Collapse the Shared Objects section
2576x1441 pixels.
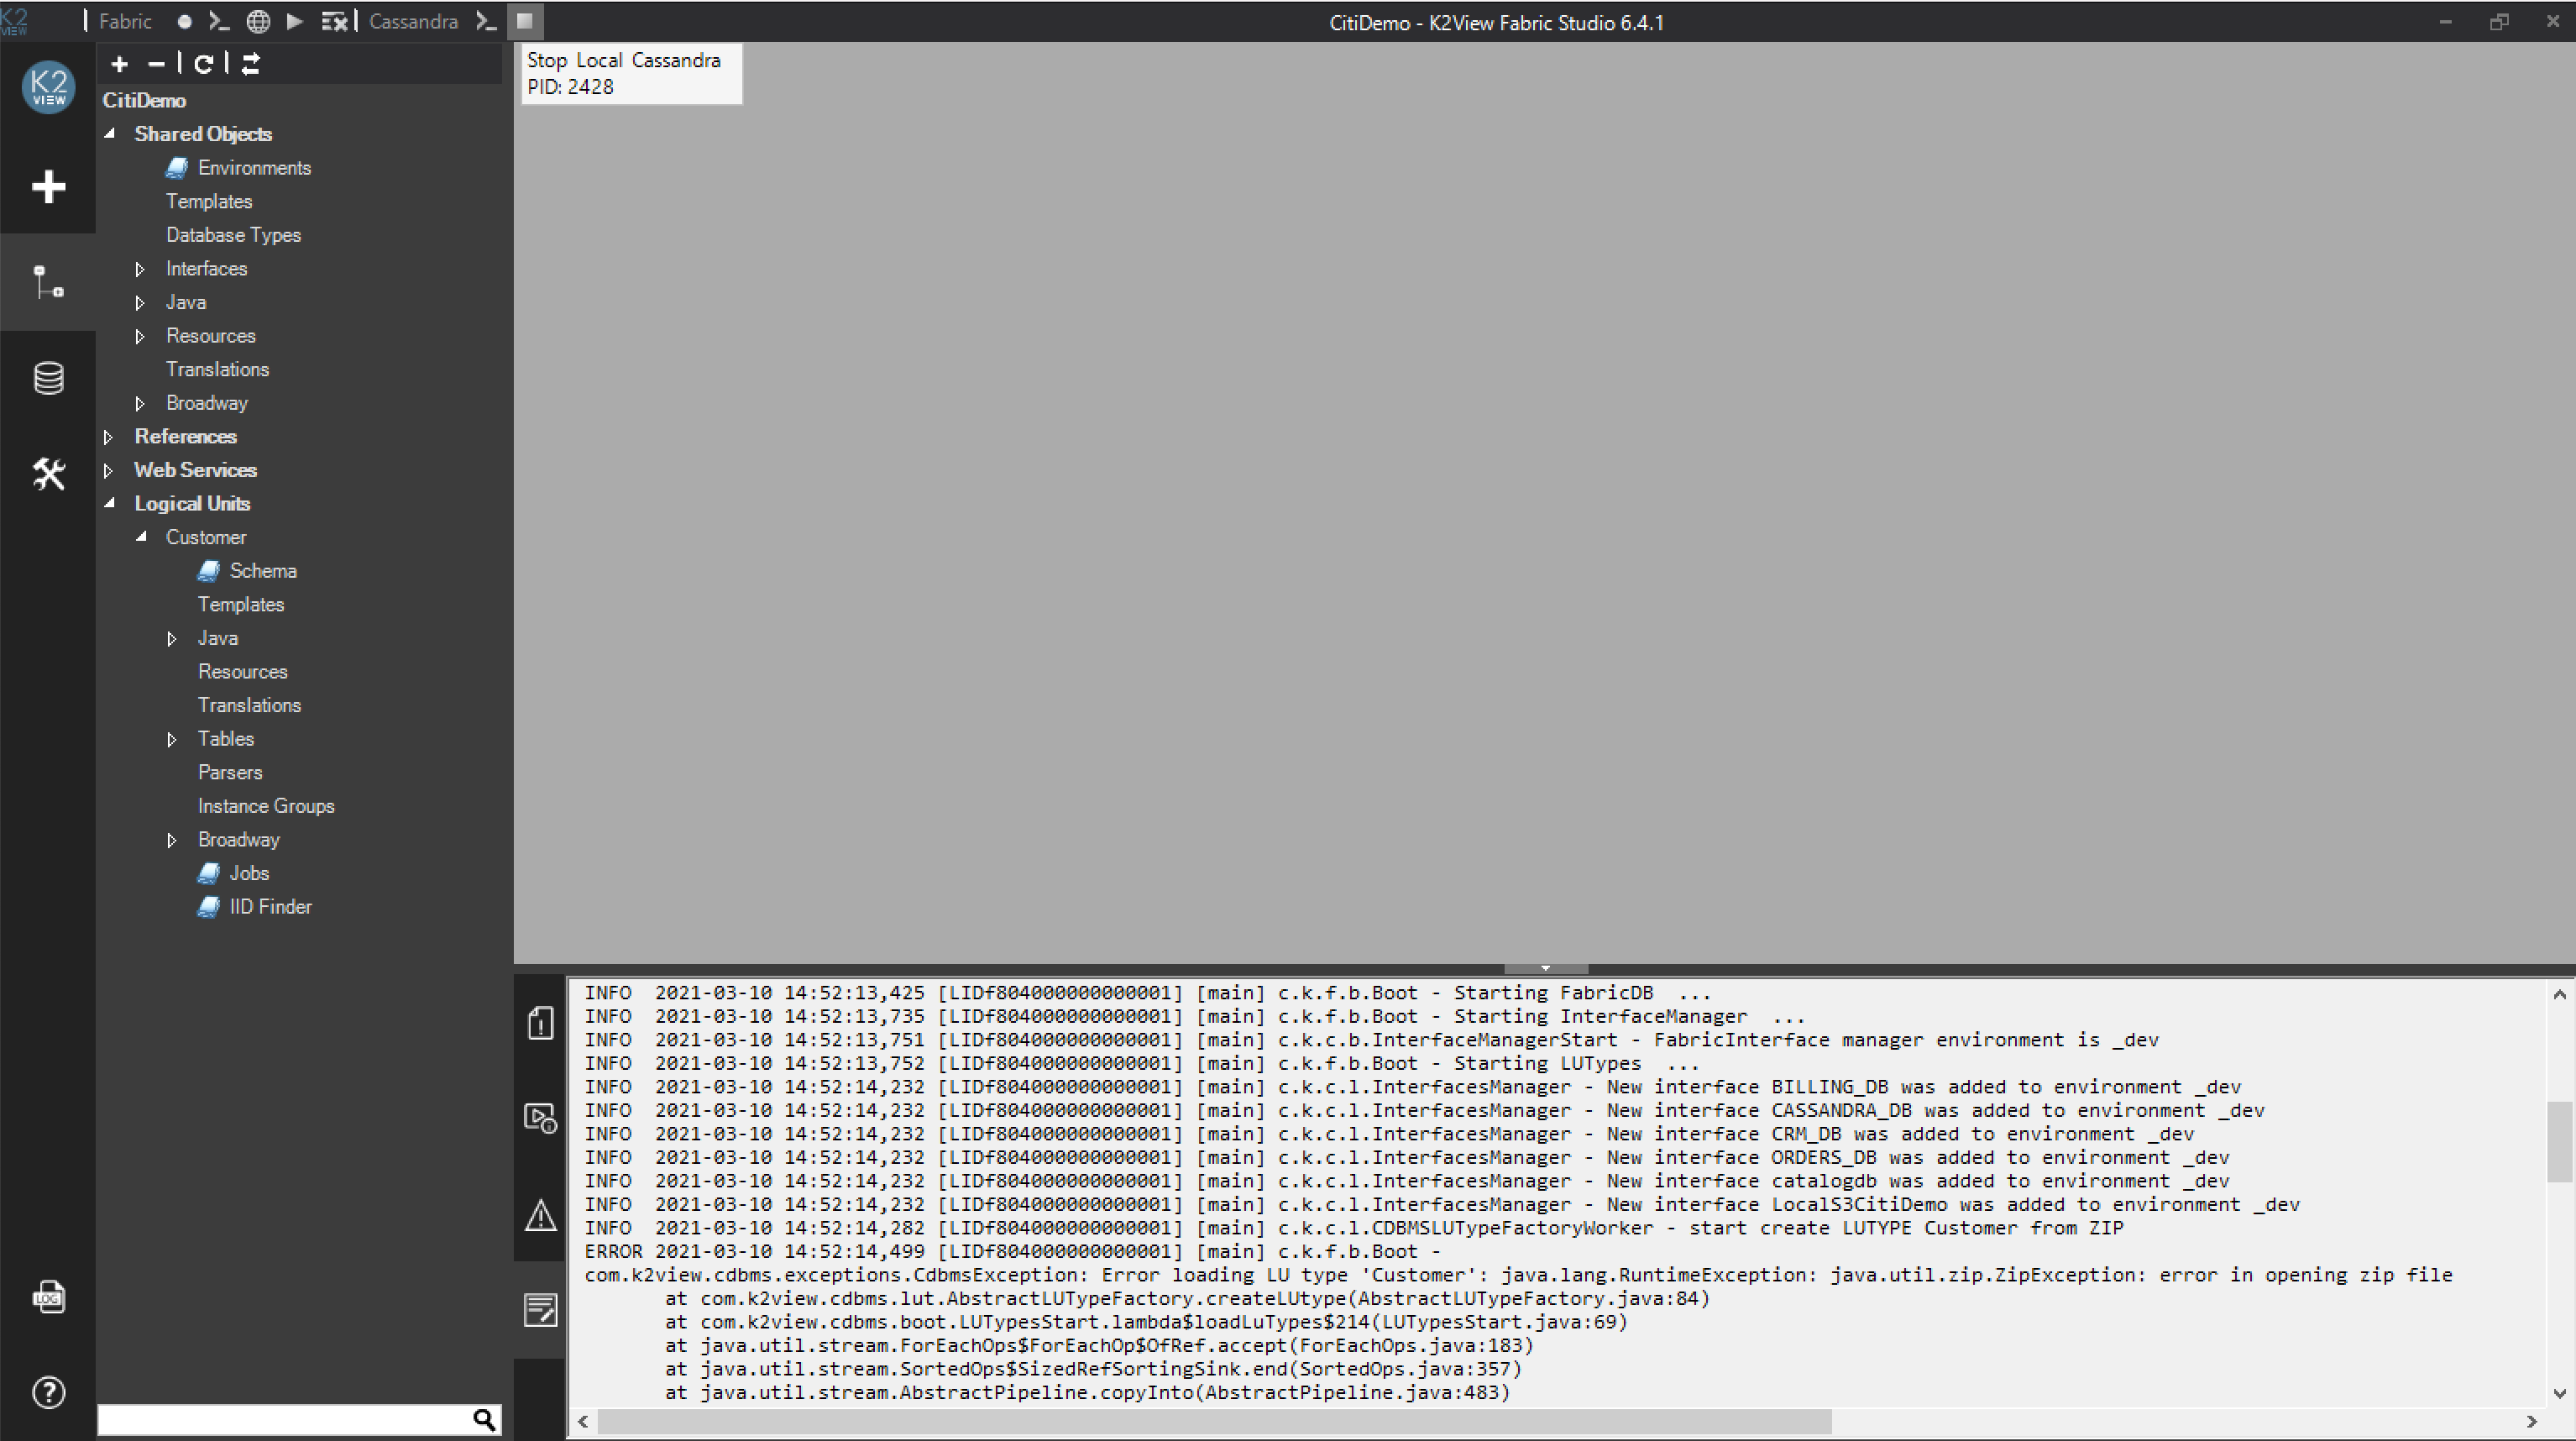coord(110,133)
